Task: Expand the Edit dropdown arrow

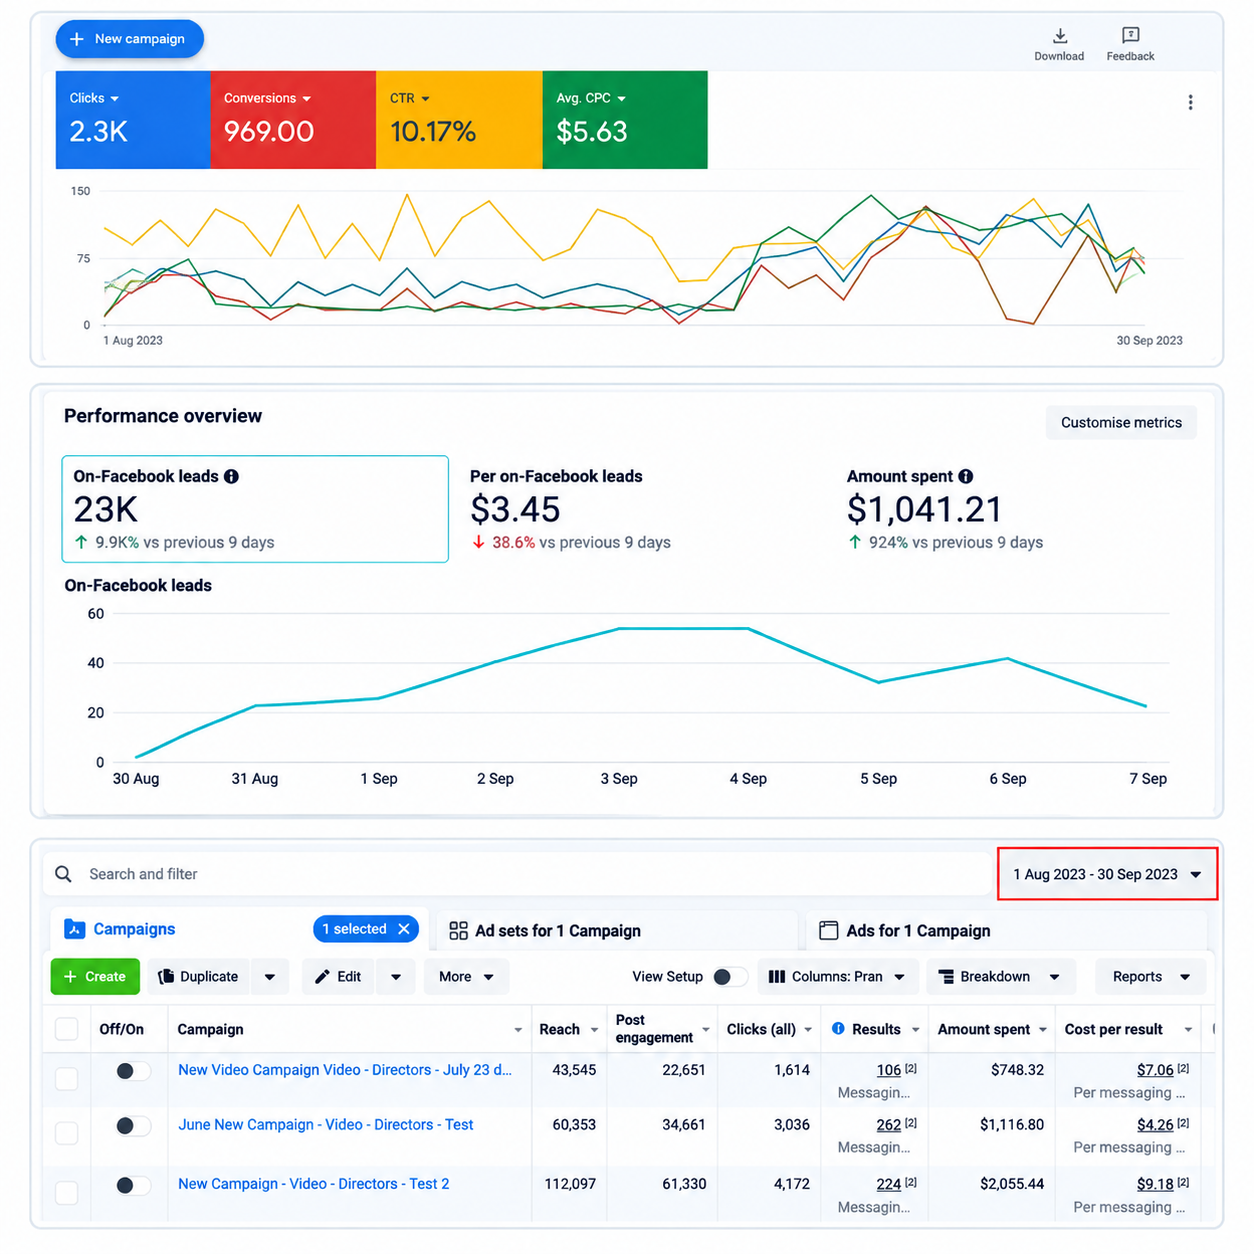Action: (x=396, y=976)
